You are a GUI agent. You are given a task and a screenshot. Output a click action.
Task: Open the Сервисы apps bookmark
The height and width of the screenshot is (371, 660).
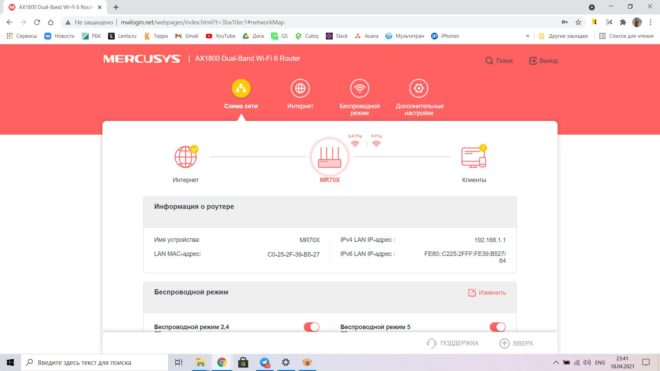[22, 36]
